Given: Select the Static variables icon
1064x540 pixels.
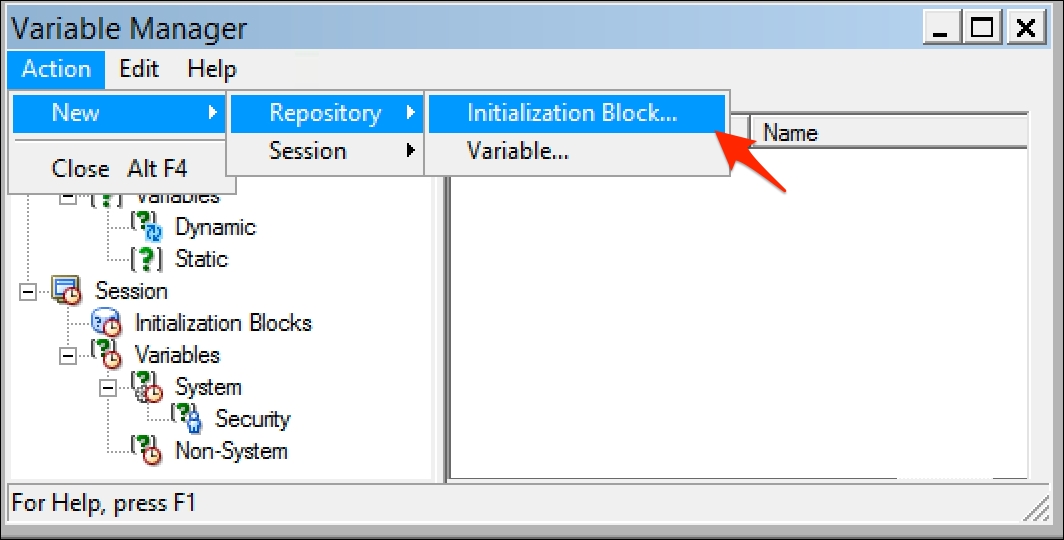Looking at the screenshot, I should coord(147,258).
